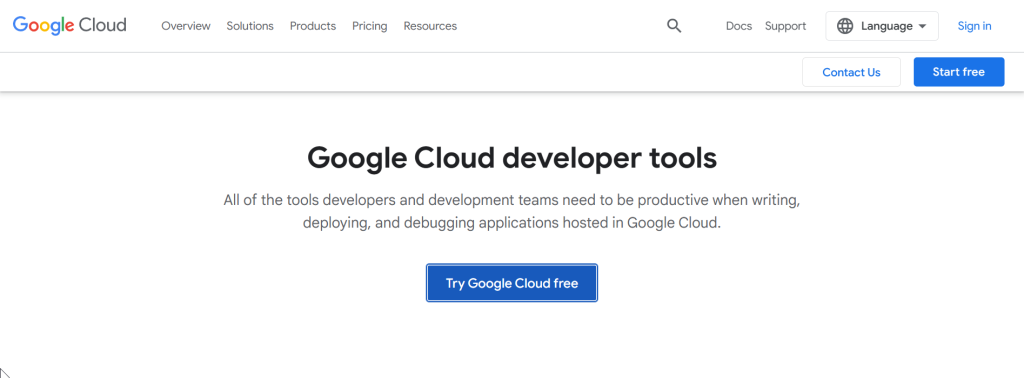Open the Support link
This screenshot has height=378, width=1024.
pos(786,26)
